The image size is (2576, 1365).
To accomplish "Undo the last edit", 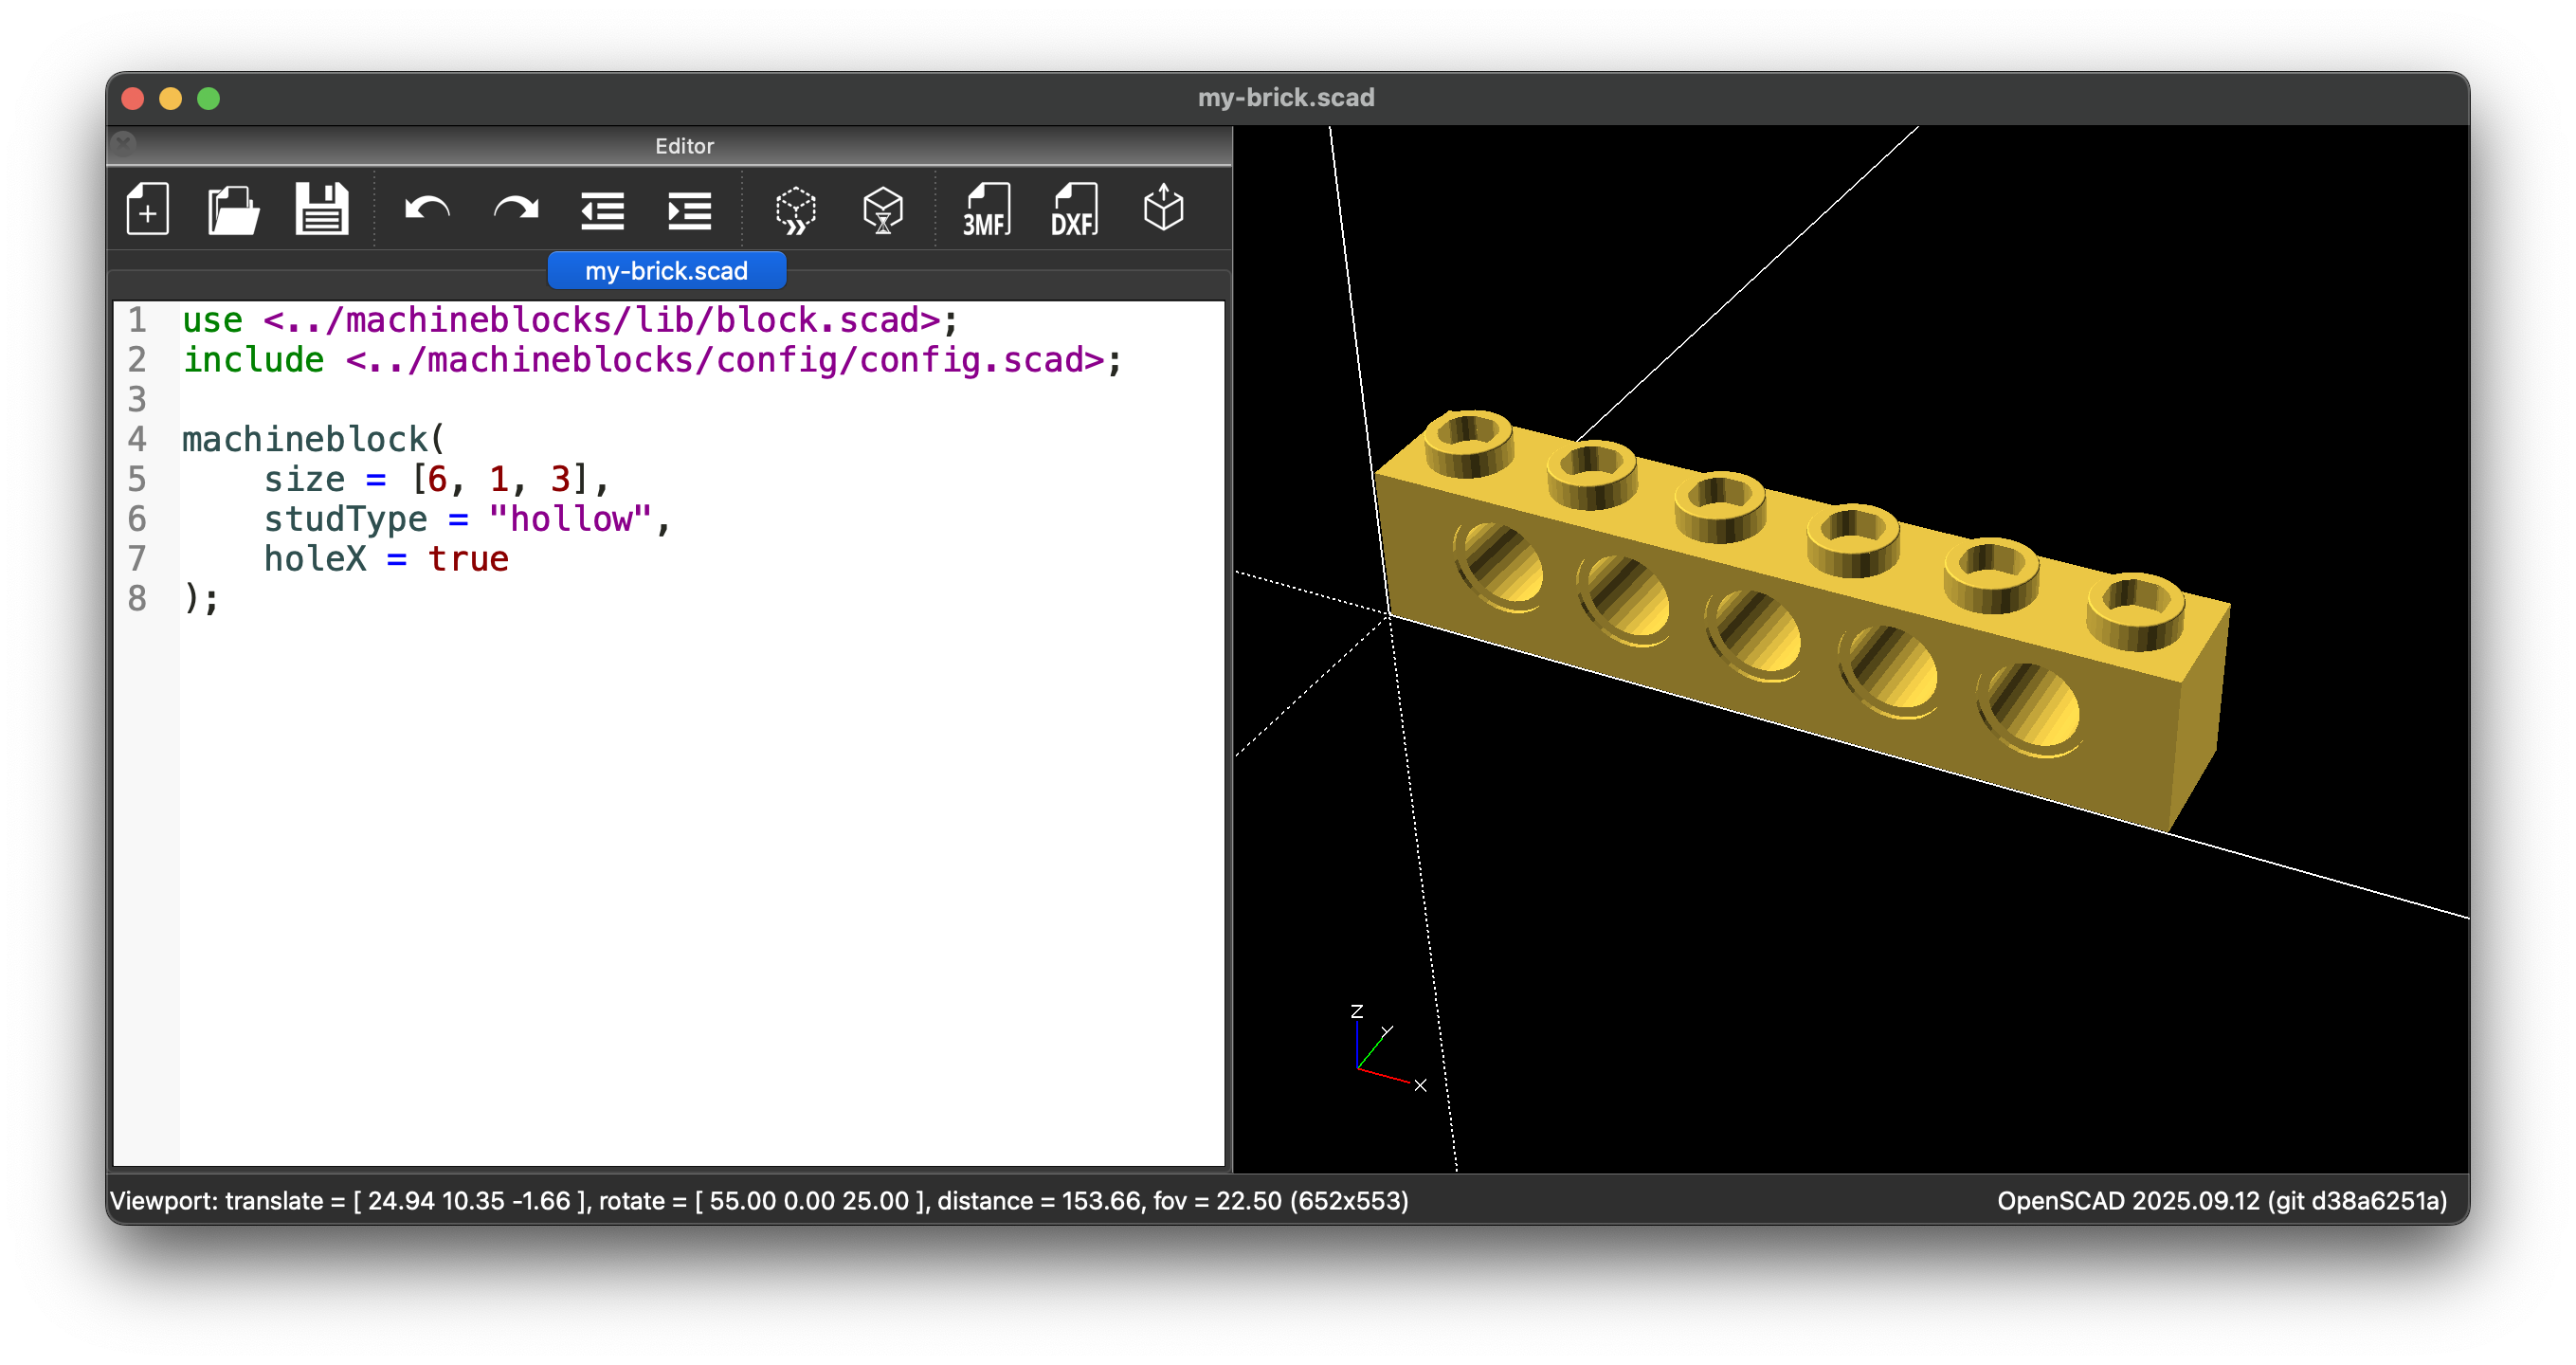I will pyautogui.click(x=427, y=209).
